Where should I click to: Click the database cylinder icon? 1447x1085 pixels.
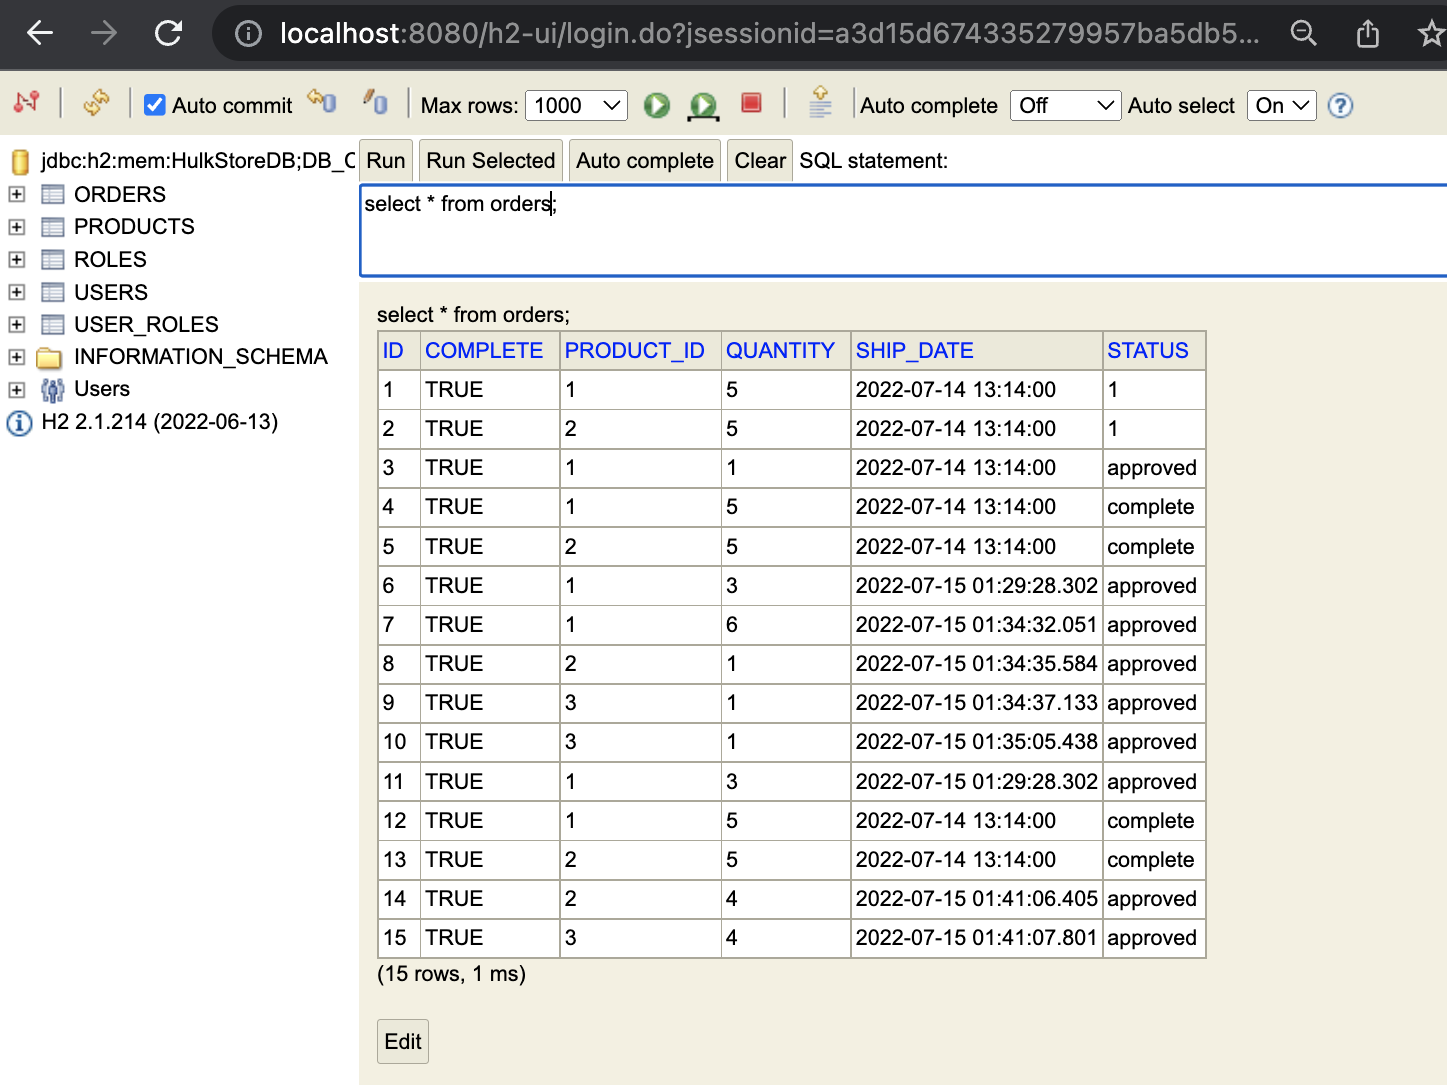pos(20,161)
